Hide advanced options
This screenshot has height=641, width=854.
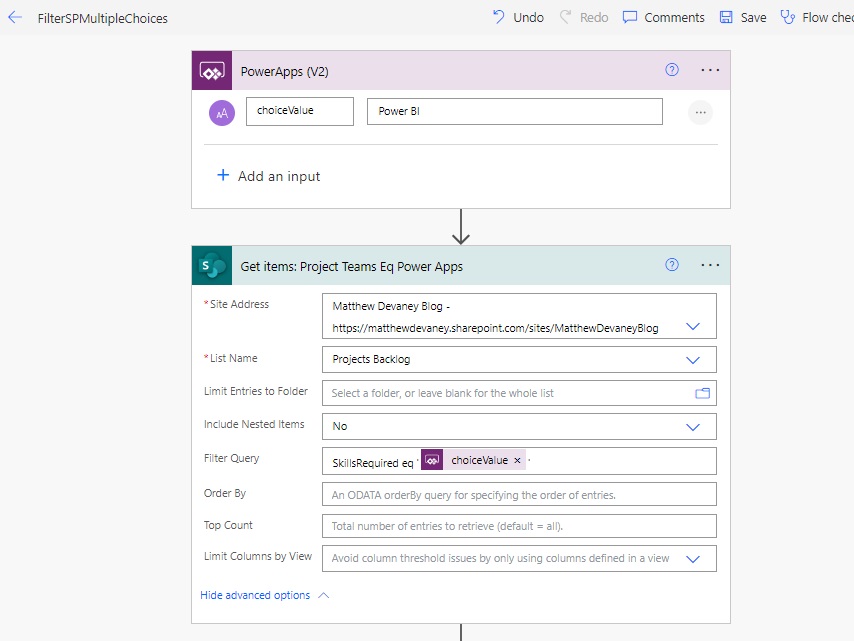(265, 595)
